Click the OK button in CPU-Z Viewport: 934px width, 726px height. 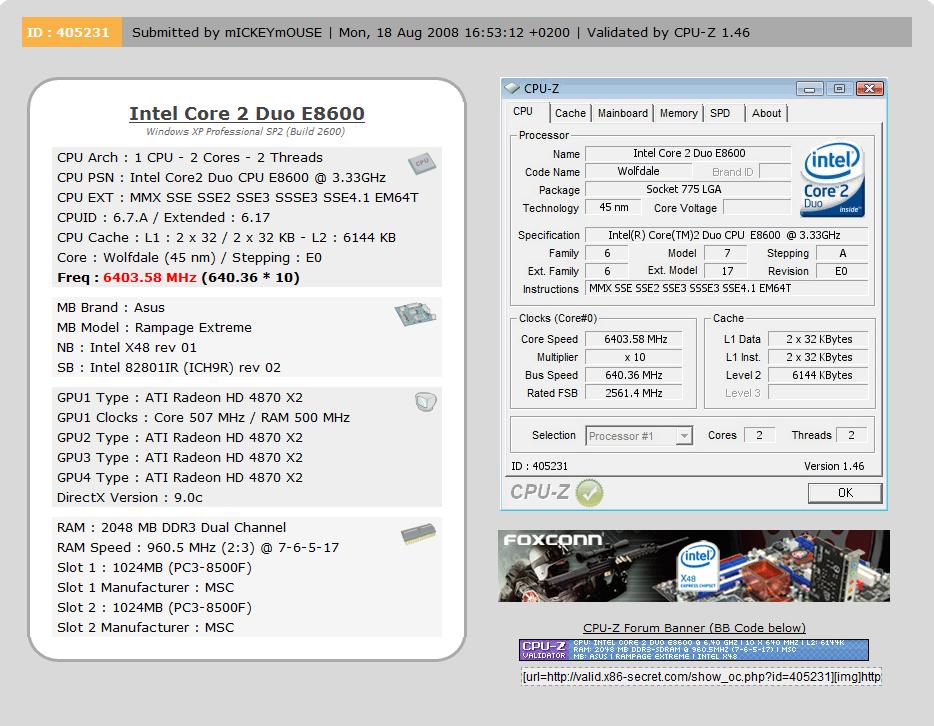click(x=845, y=493)
